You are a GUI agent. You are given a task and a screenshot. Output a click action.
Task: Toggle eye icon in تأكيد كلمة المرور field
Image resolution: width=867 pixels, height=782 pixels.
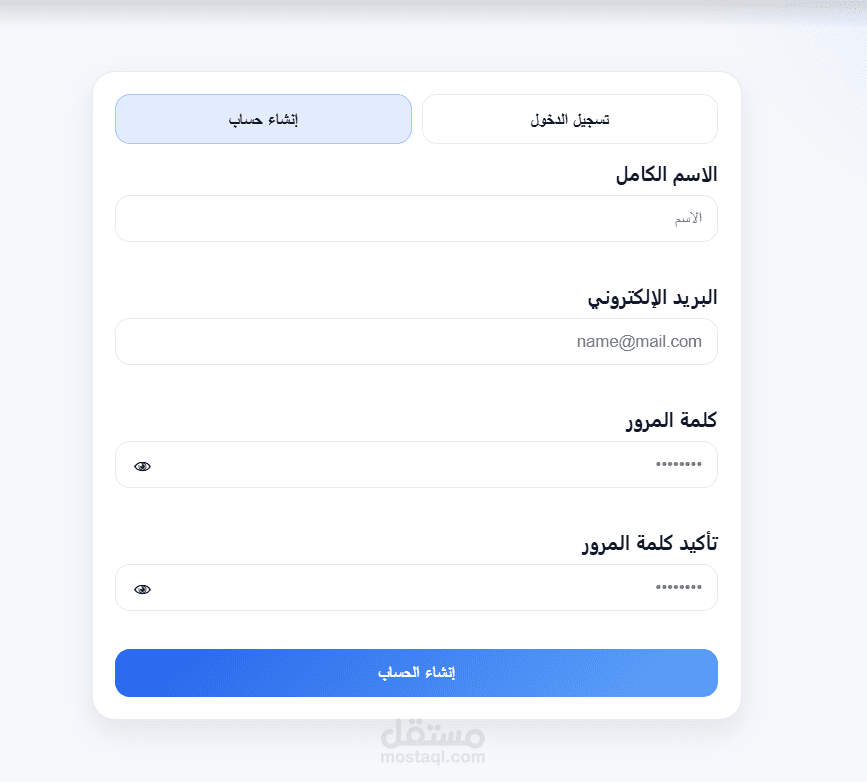click(142, 589)
